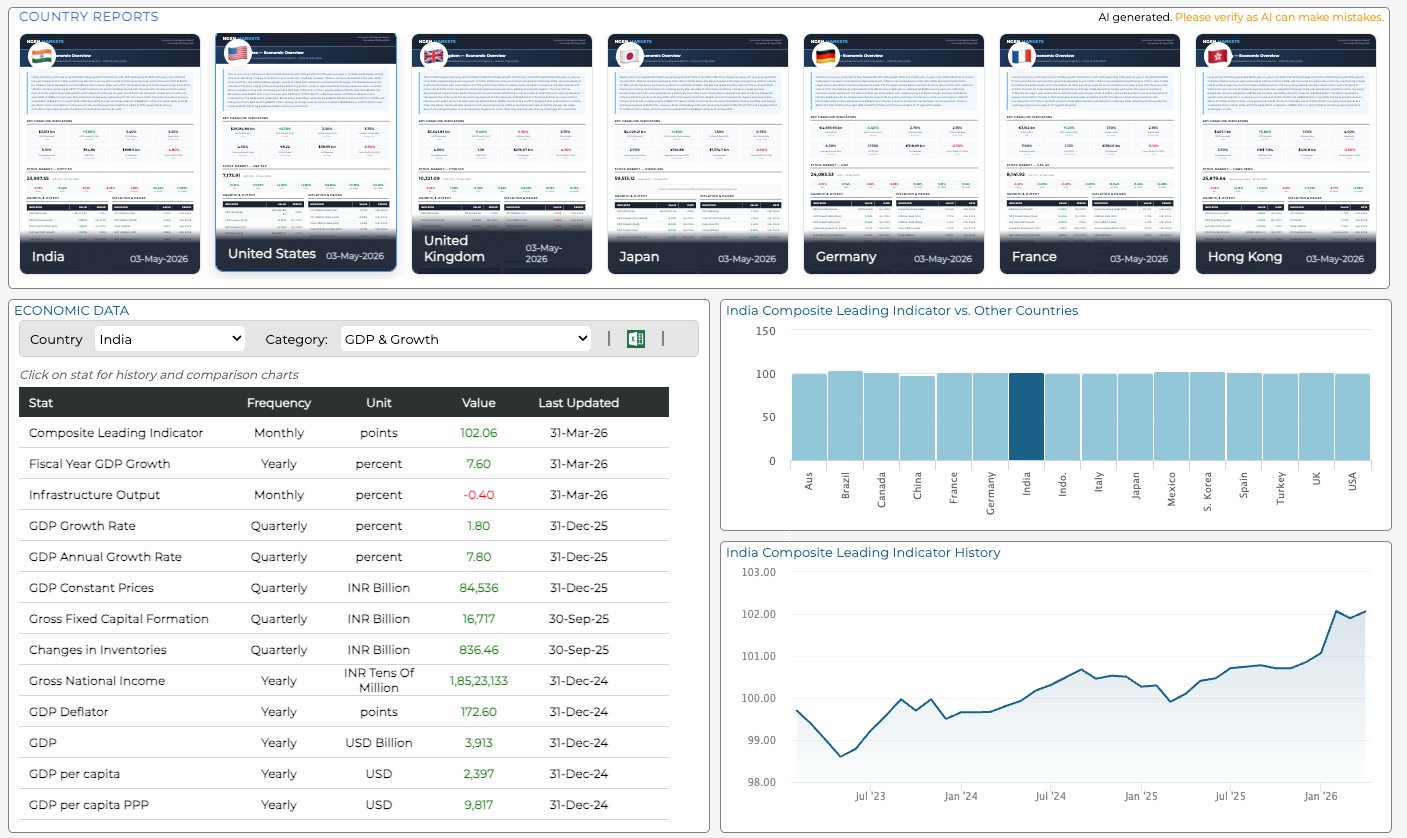Click the S. Korea bar in chart
The height and width of the screenshot is (838, 1407).
[1207, 417]
